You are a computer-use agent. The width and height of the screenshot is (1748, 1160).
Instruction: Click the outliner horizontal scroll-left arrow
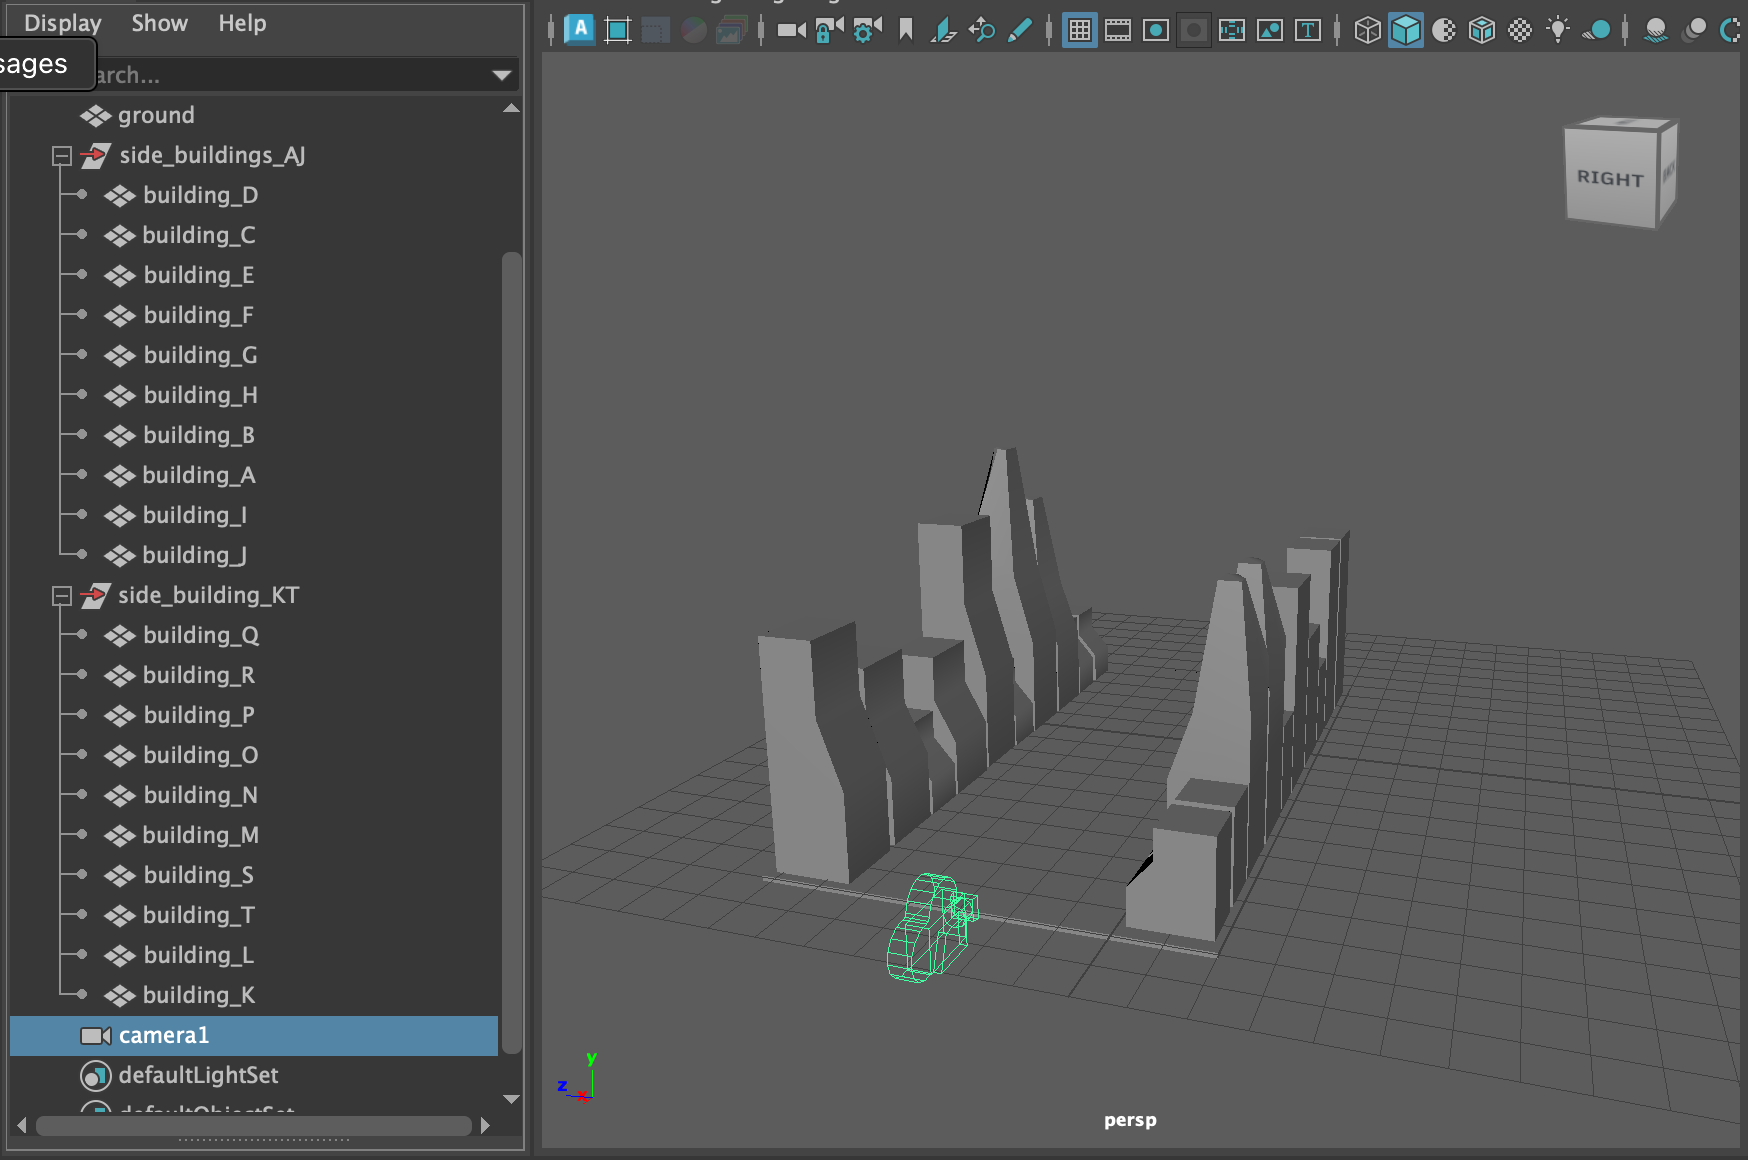tap(22, 1126)
